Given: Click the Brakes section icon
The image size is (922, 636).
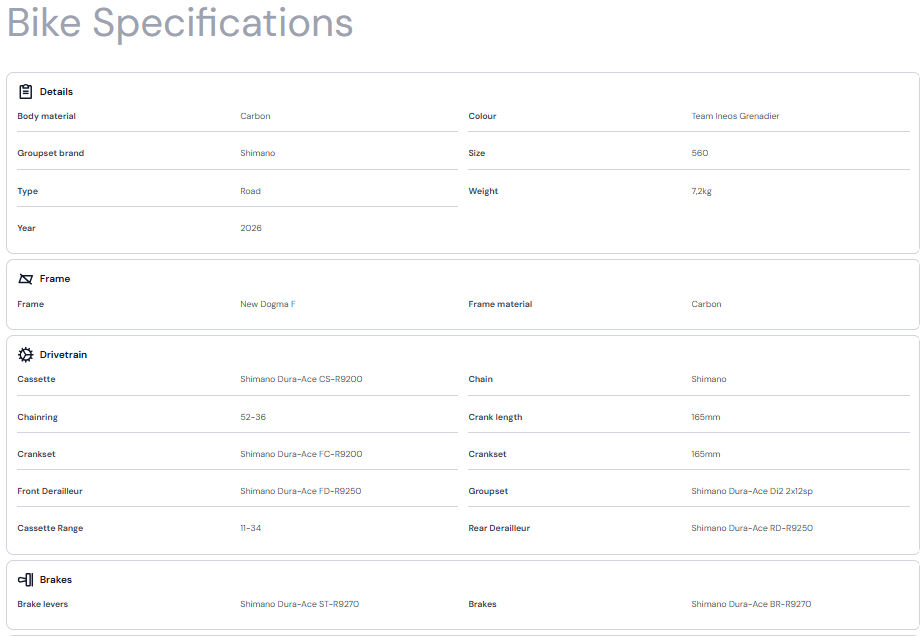Looking at the screenshot, I should click(x=25, y=580).
